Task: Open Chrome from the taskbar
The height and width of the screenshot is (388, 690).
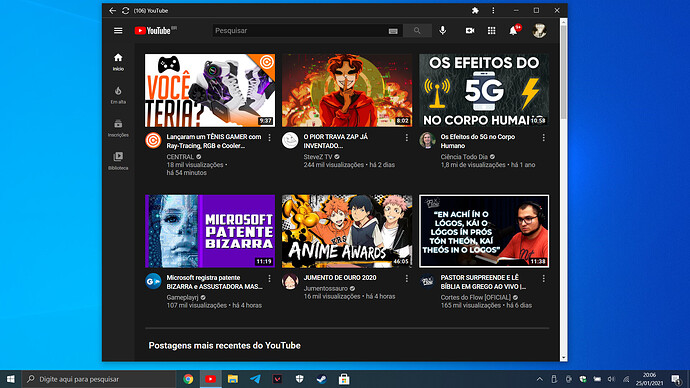Action: (188, 379)
